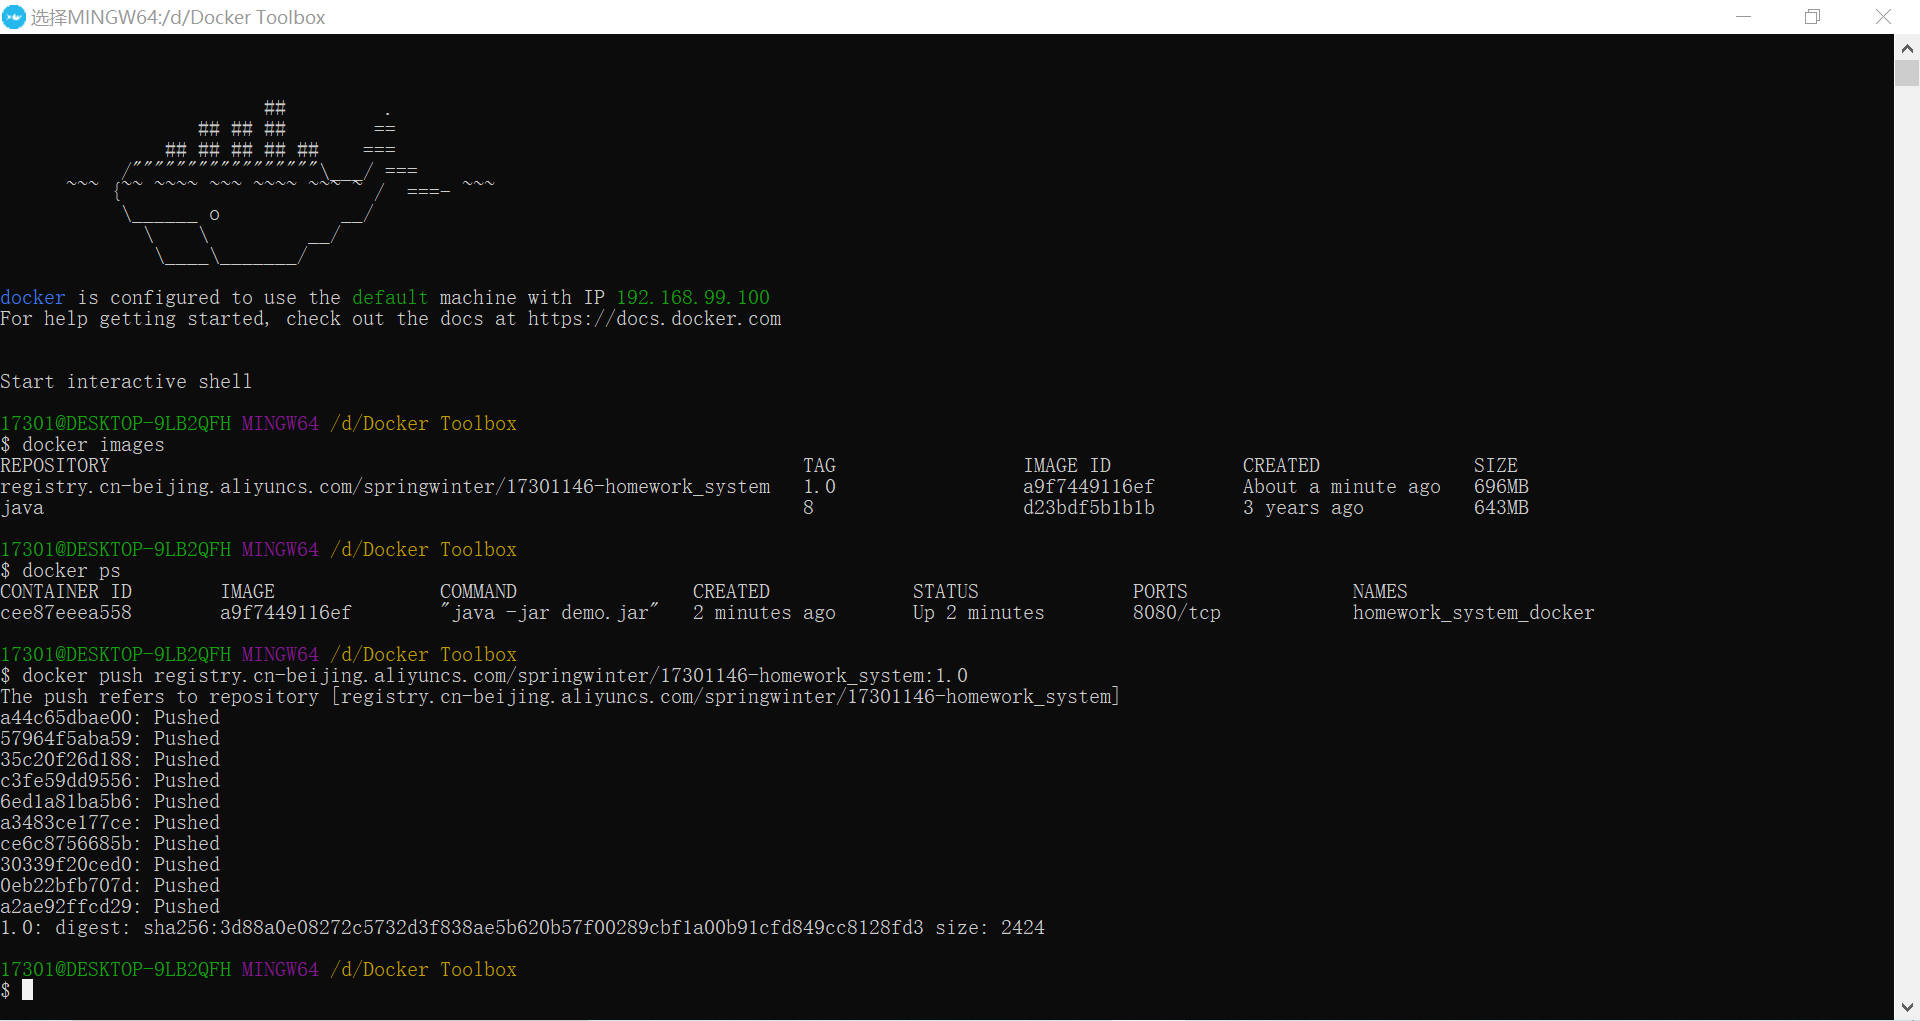The width and height of the screenshot is (1920, 1021).
Task: Click the IP address 192.168.99.100
Action: point(693,297)
